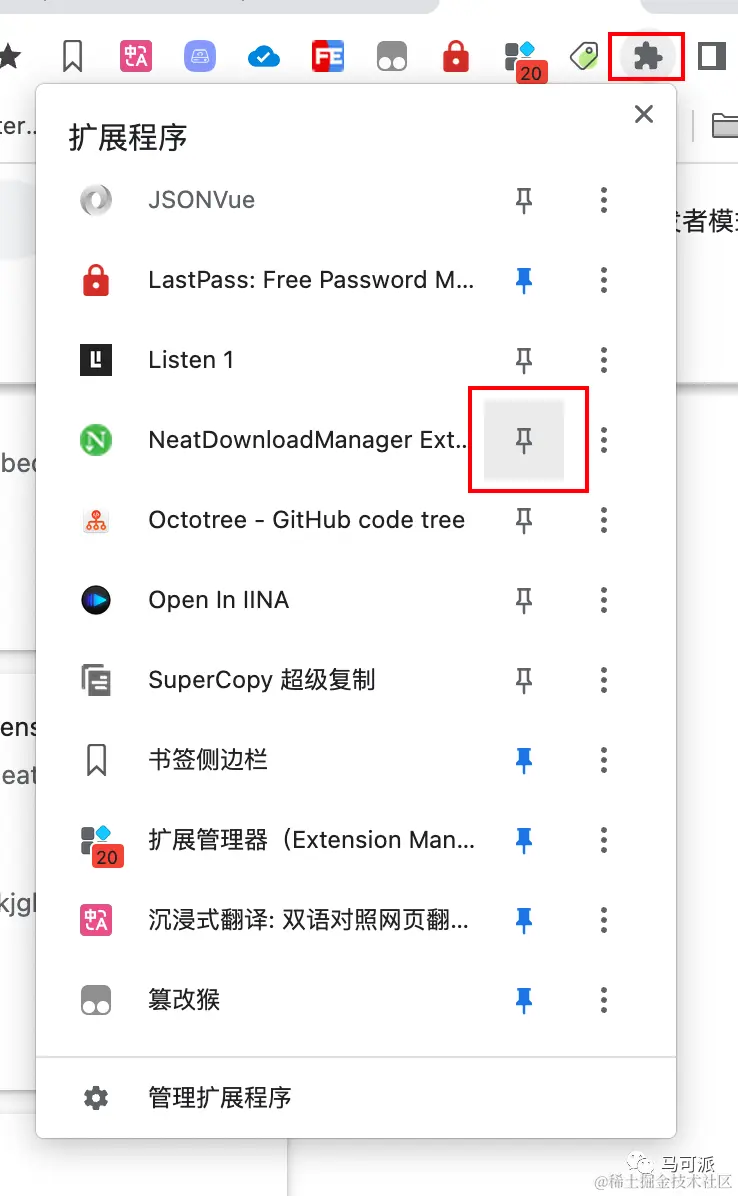
Task: Pin Open In IINA to the toolbar
Action: click(x=524, y=600)
